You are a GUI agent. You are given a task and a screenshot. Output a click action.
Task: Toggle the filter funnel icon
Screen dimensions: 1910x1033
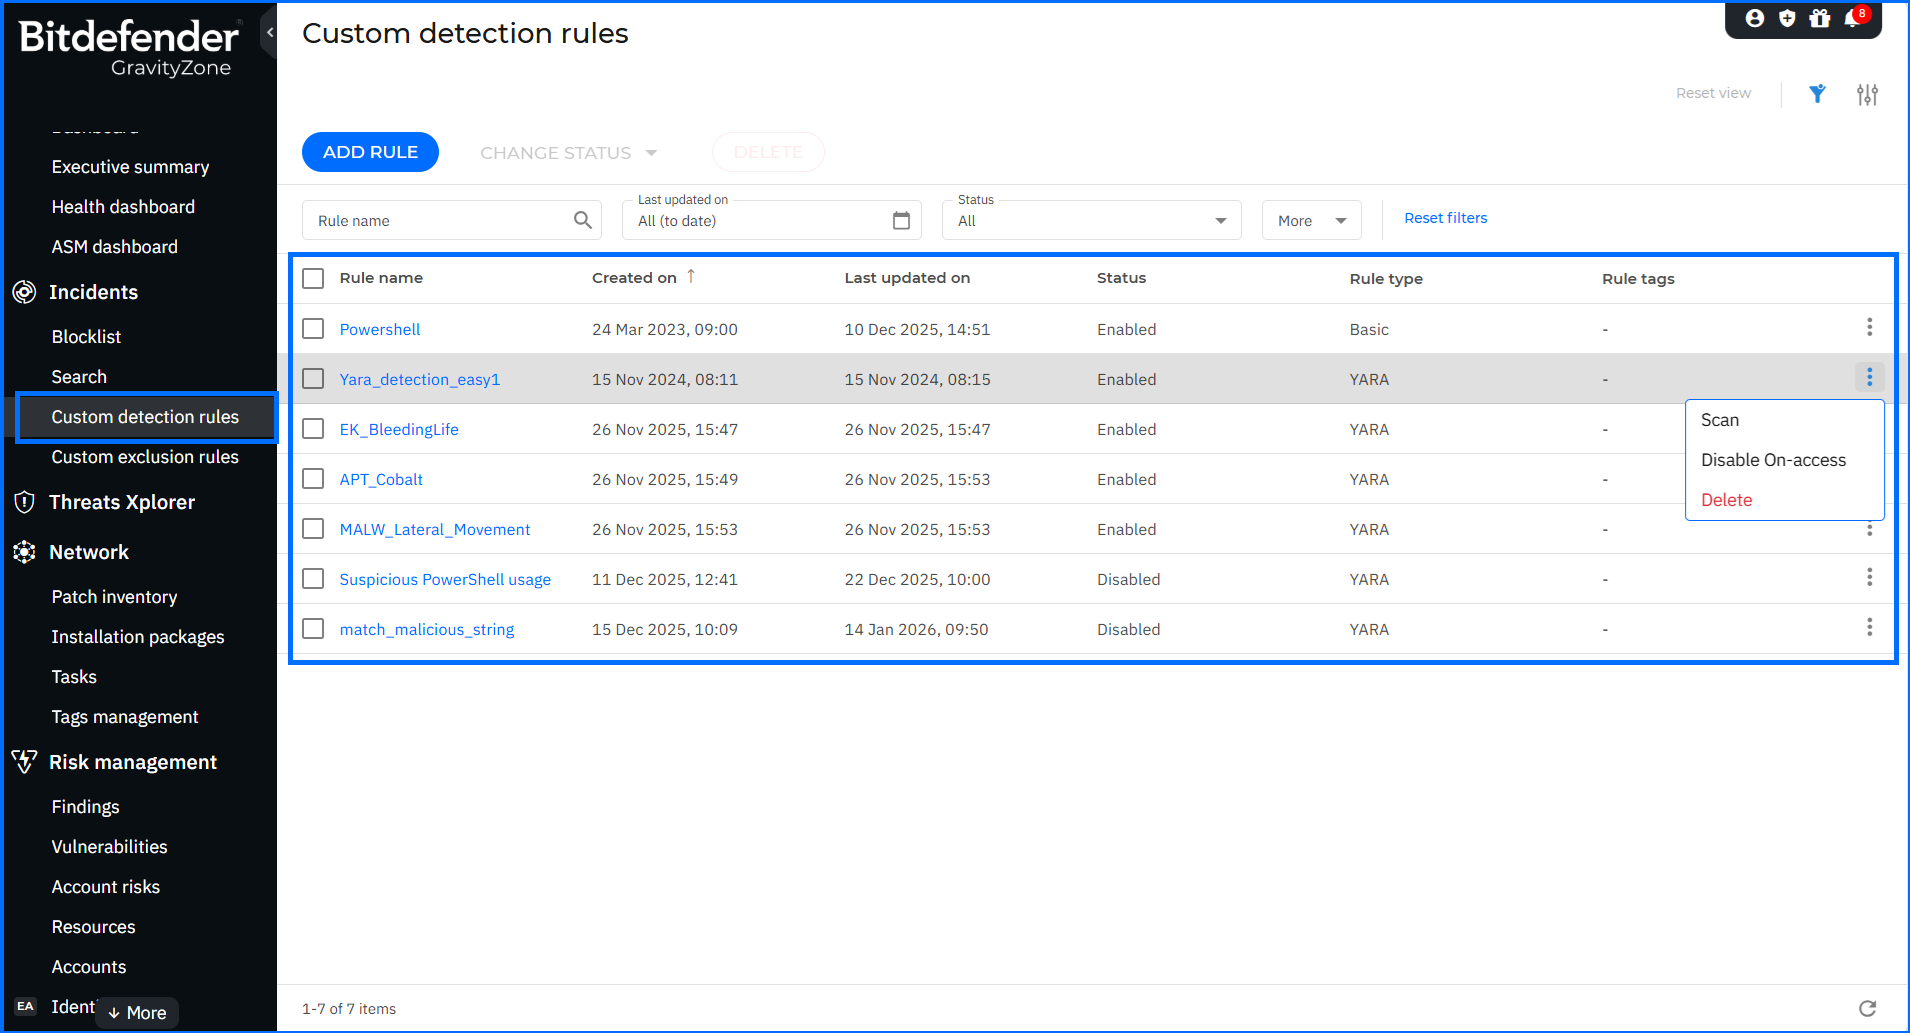click(x=1818, y=94)
